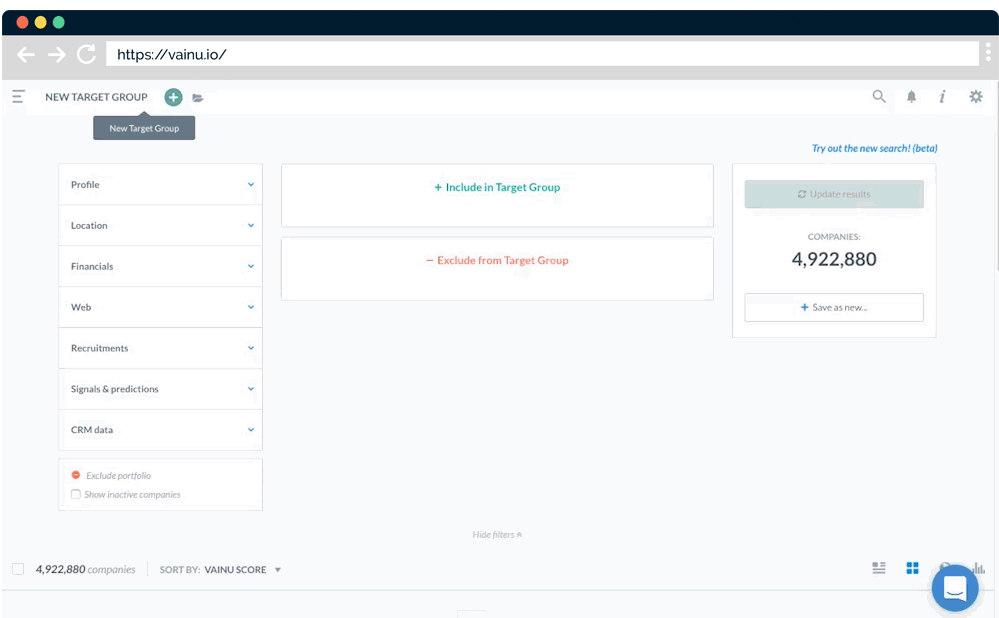Screen dimensions: 999x618
Task: Toggle Exclude portfolio option
Action: point(76,475)
